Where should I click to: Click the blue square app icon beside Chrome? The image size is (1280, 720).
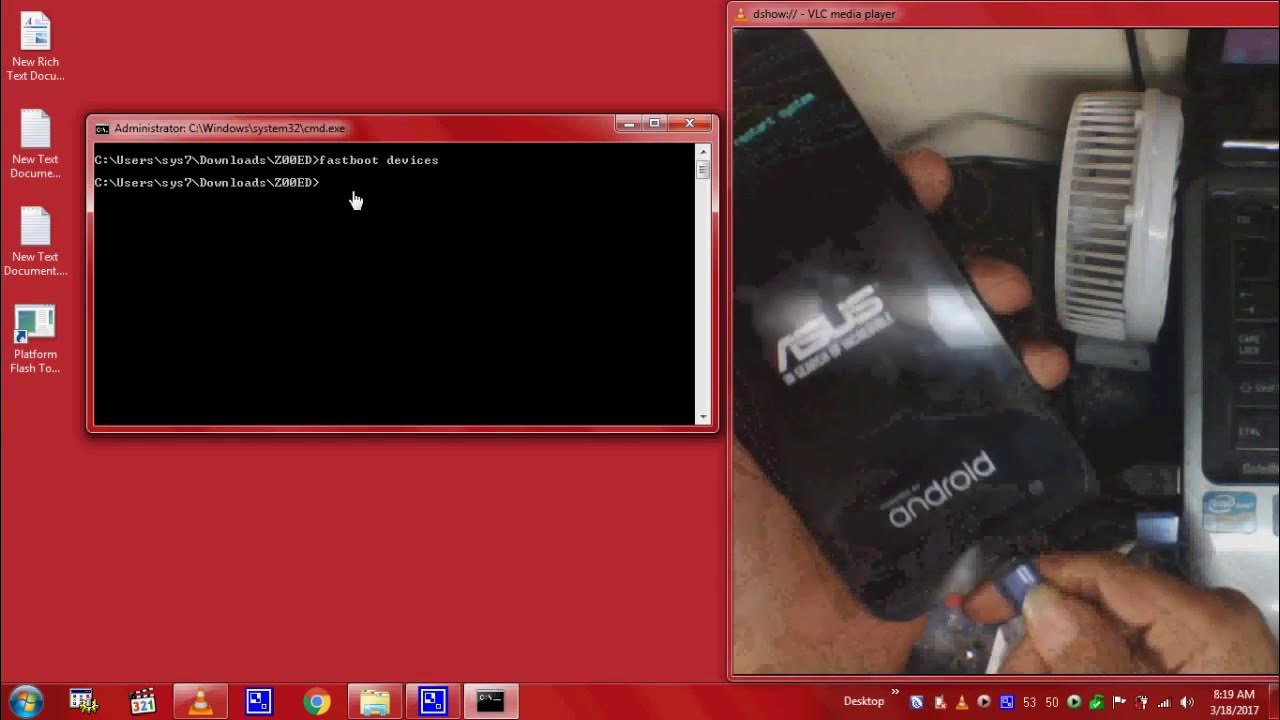coord(259,702)
